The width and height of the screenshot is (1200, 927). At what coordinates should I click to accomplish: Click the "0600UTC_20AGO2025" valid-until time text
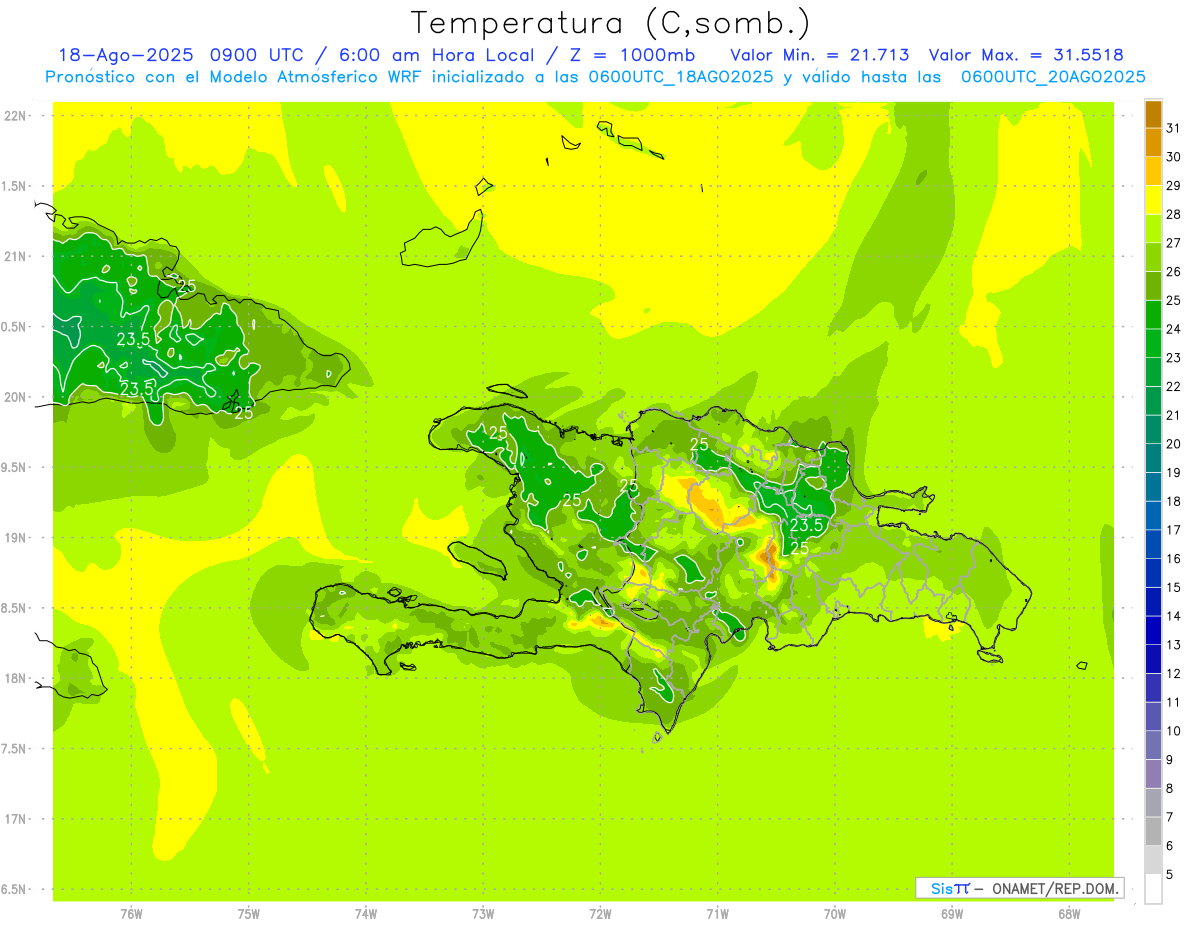[1052, 77]
